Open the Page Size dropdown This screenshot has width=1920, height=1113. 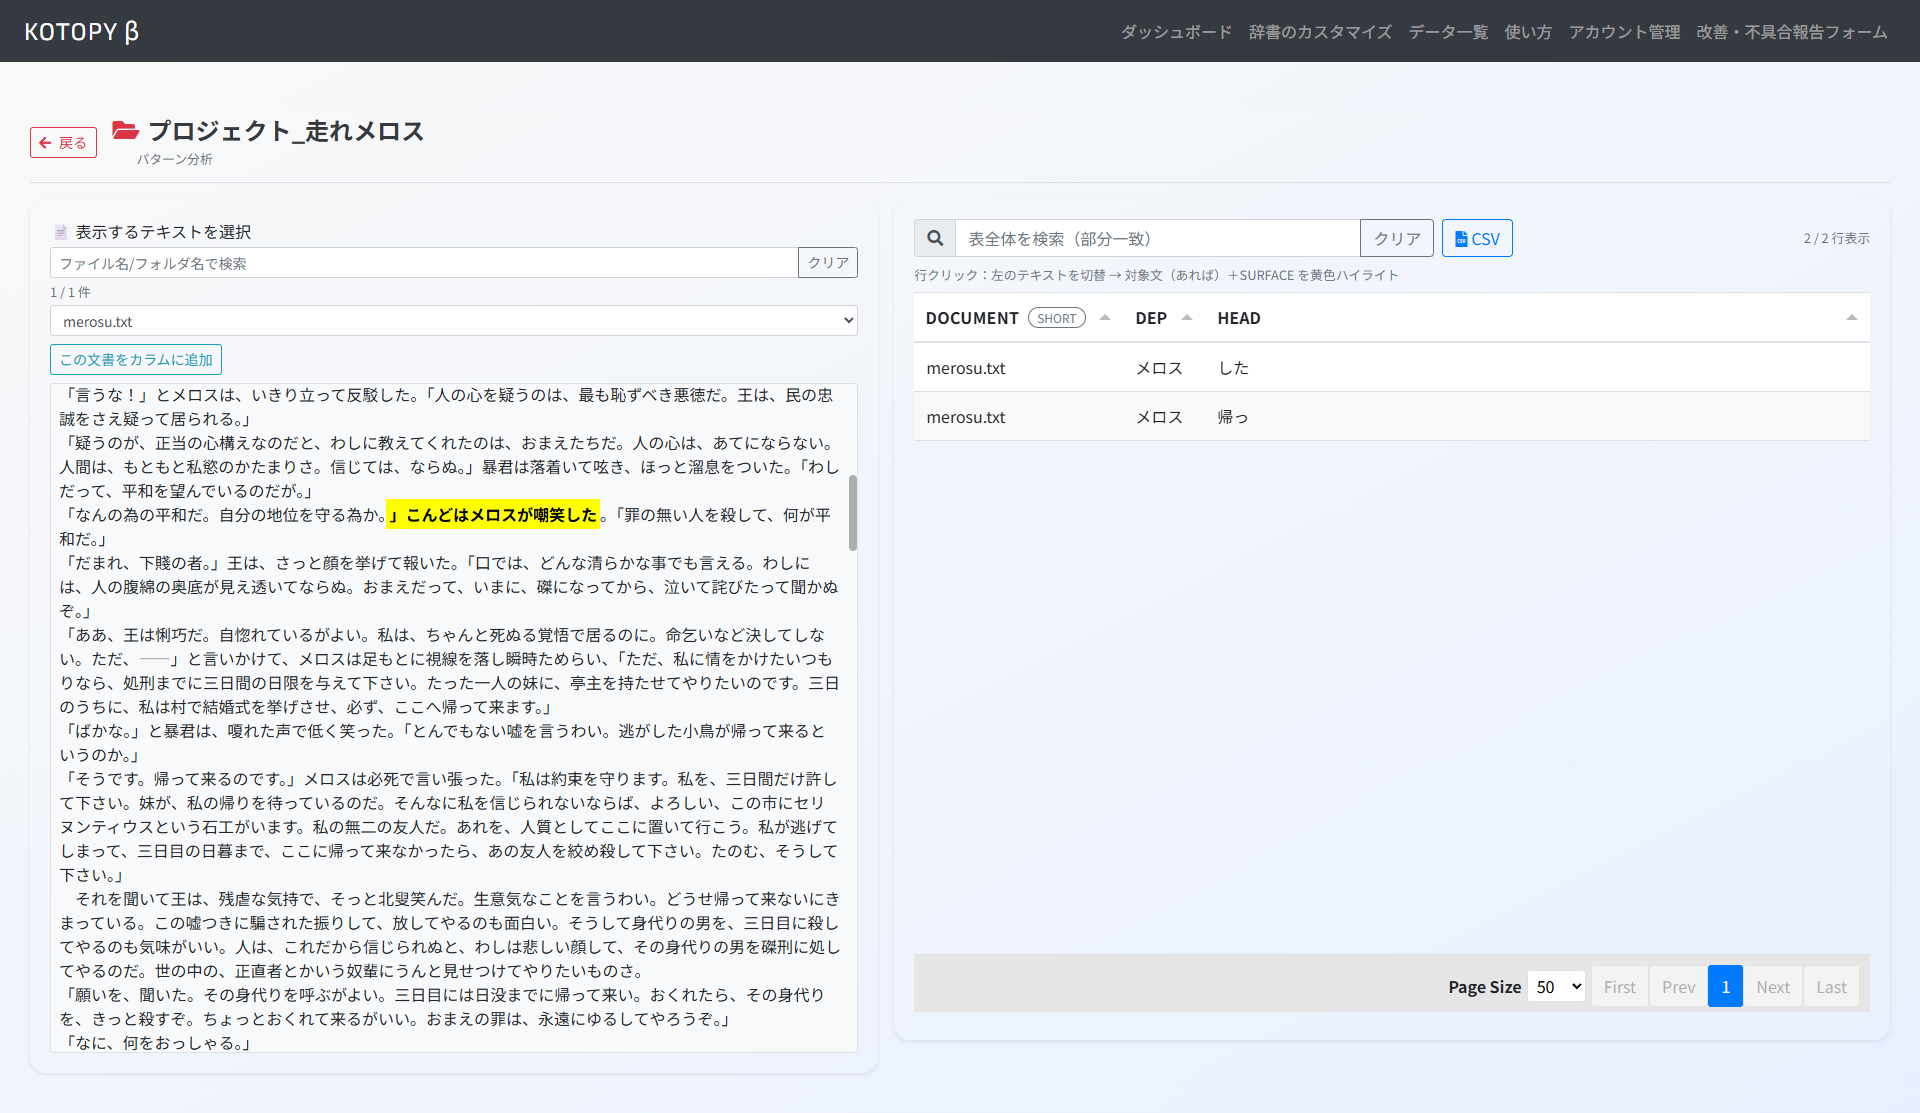point(1556,987)
